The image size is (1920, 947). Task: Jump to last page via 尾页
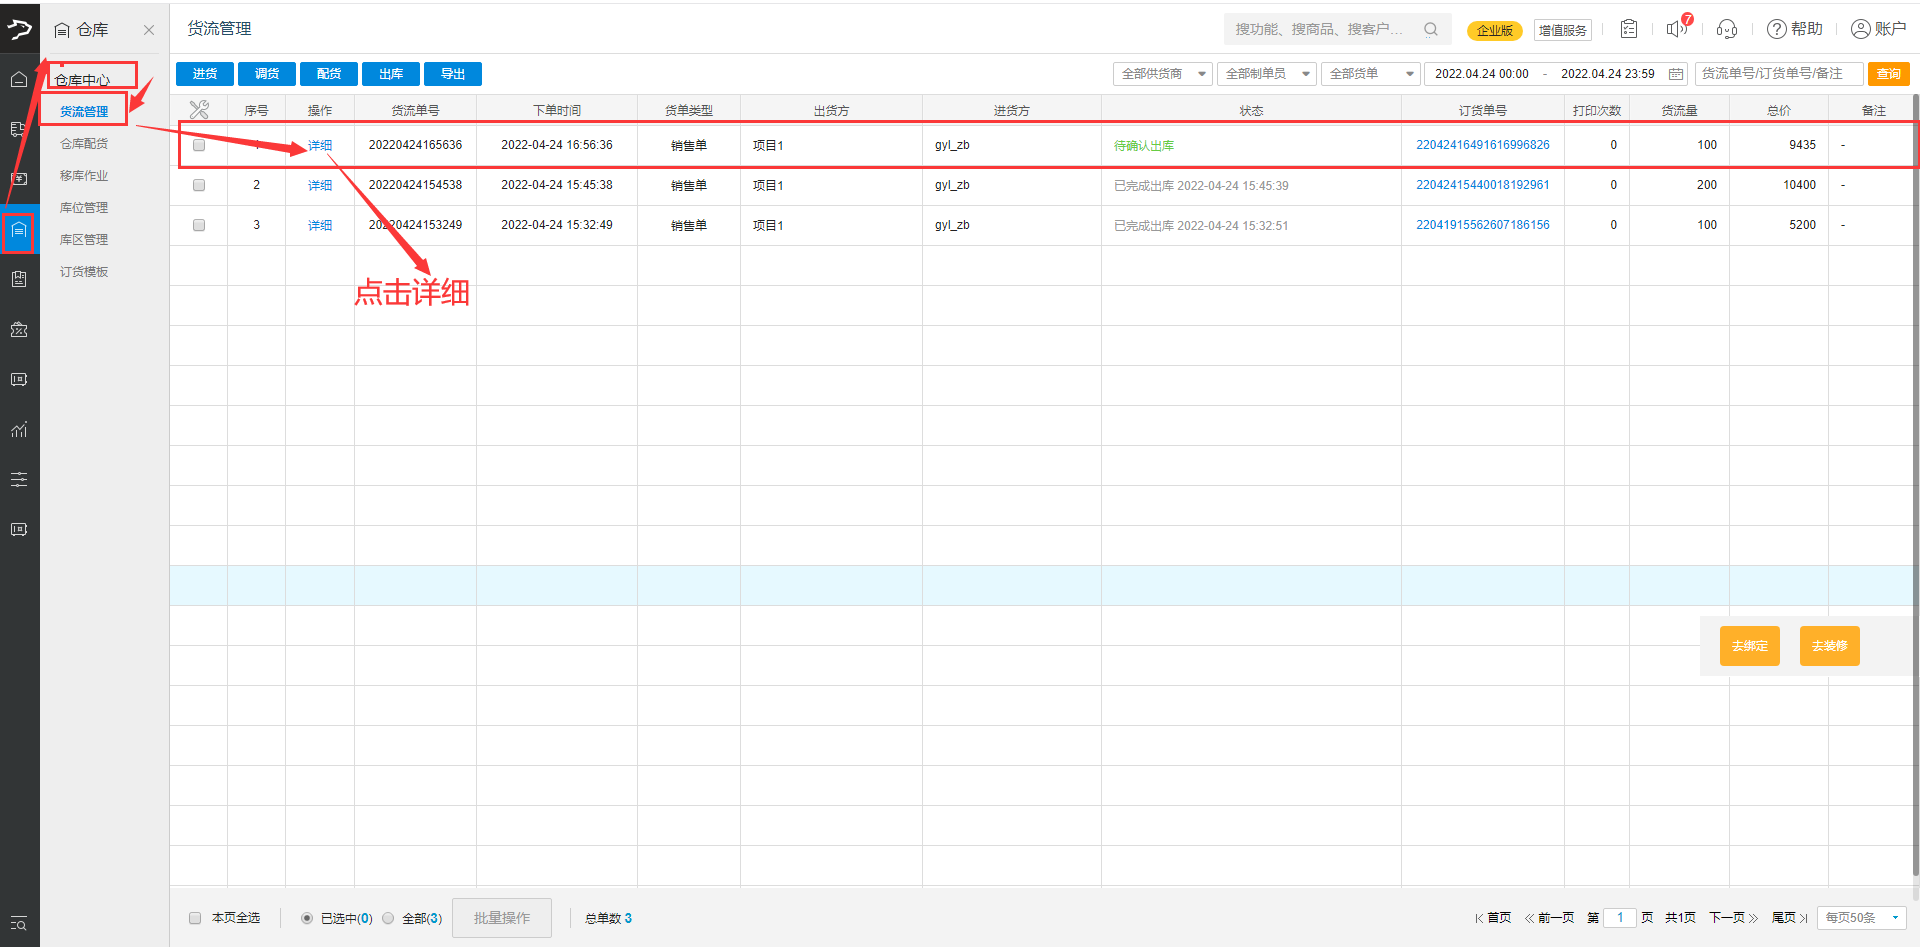(x=1789, y=918)
